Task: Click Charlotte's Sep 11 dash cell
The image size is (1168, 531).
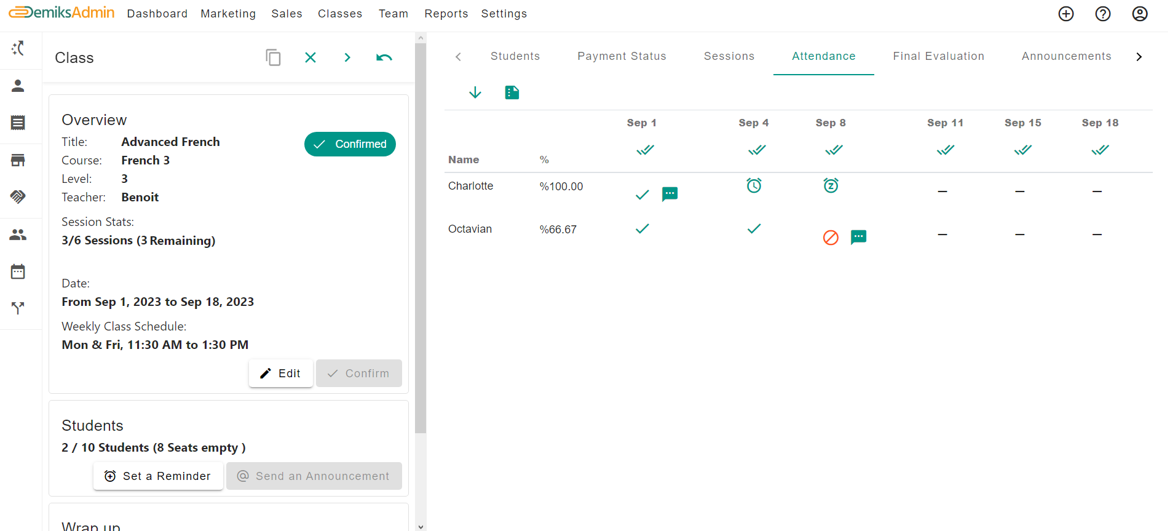Action: click(942, 192)
